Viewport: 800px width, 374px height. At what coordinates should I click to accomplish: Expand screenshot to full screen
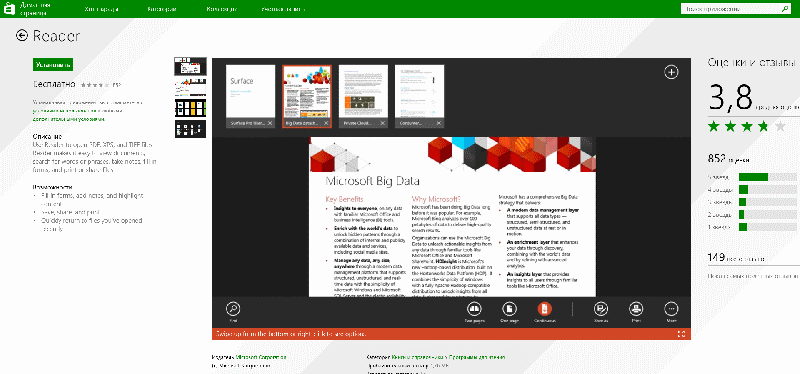click(681, 334)
